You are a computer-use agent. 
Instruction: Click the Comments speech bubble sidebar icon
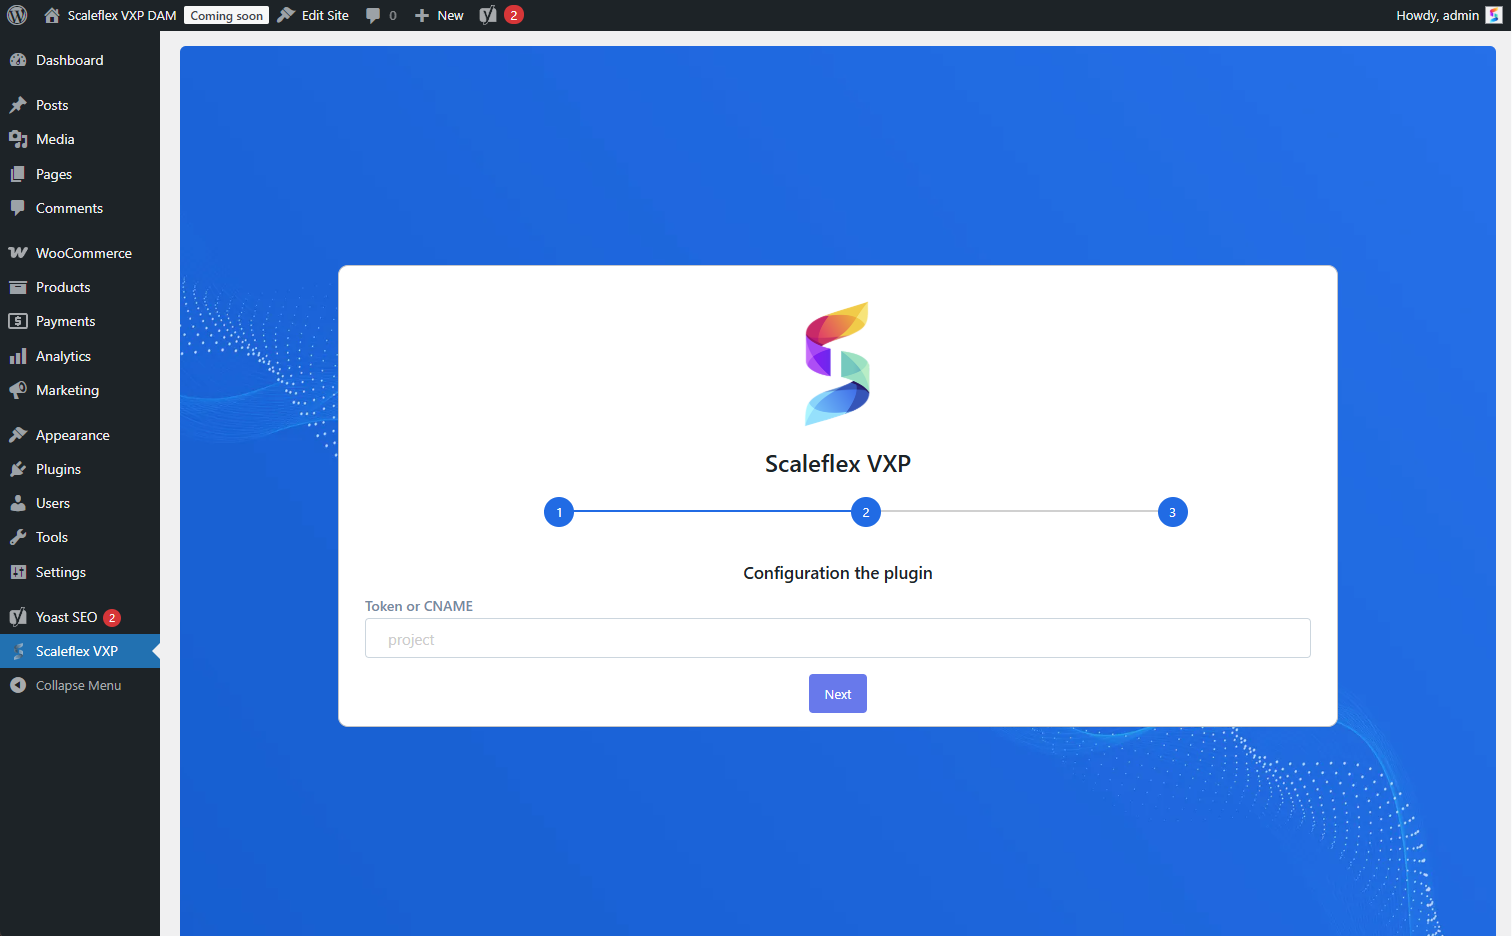pos(18,208)
